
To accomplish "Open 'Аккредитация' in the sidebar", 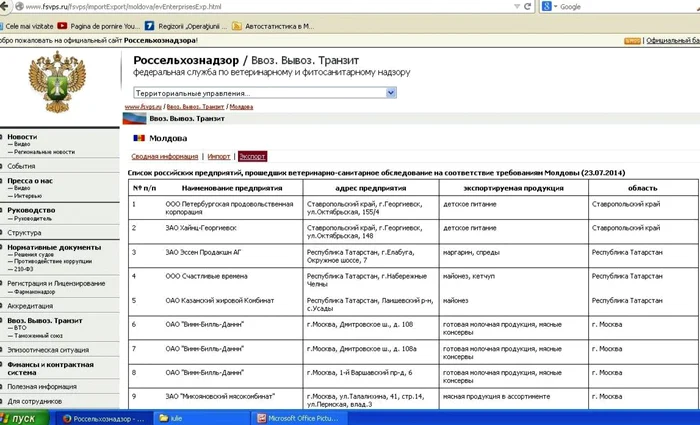I will pyautogui.click(x=30, y=306).
